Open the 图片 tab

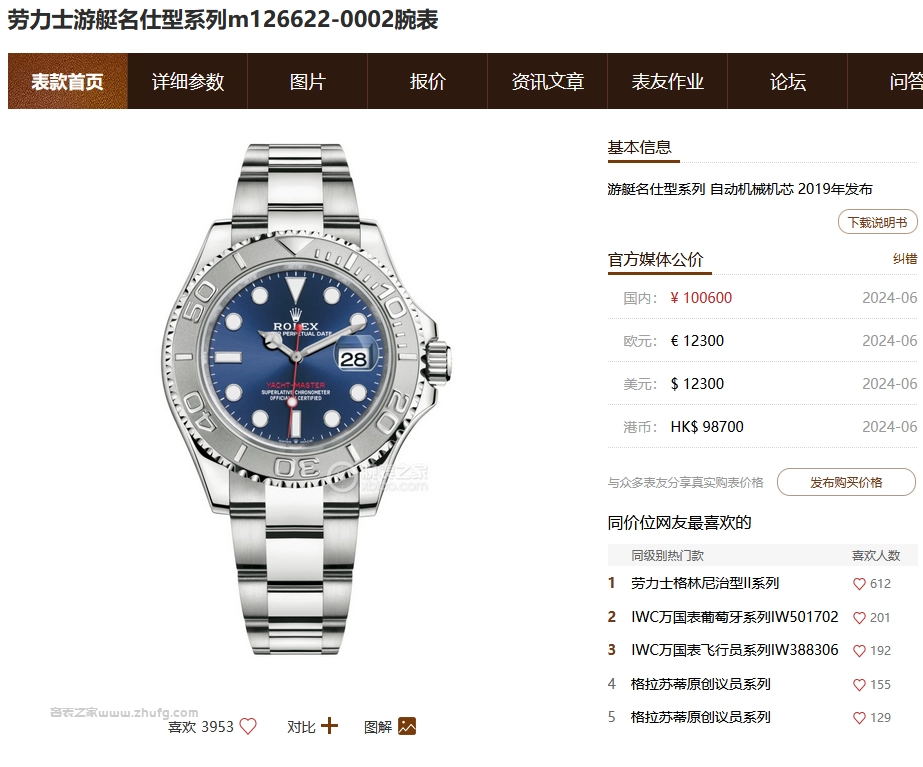coord(308,81)
